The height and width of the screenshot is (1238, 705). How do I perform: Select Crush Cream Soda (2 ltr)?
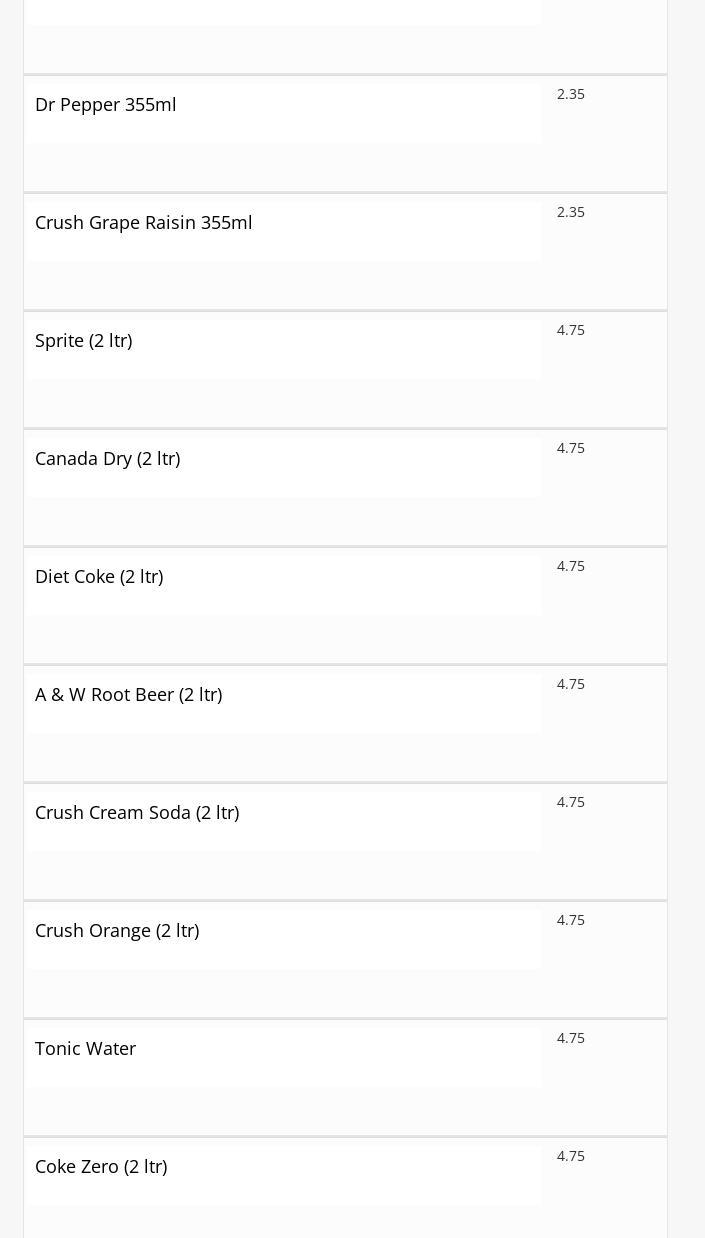click(x=137, y=813)
